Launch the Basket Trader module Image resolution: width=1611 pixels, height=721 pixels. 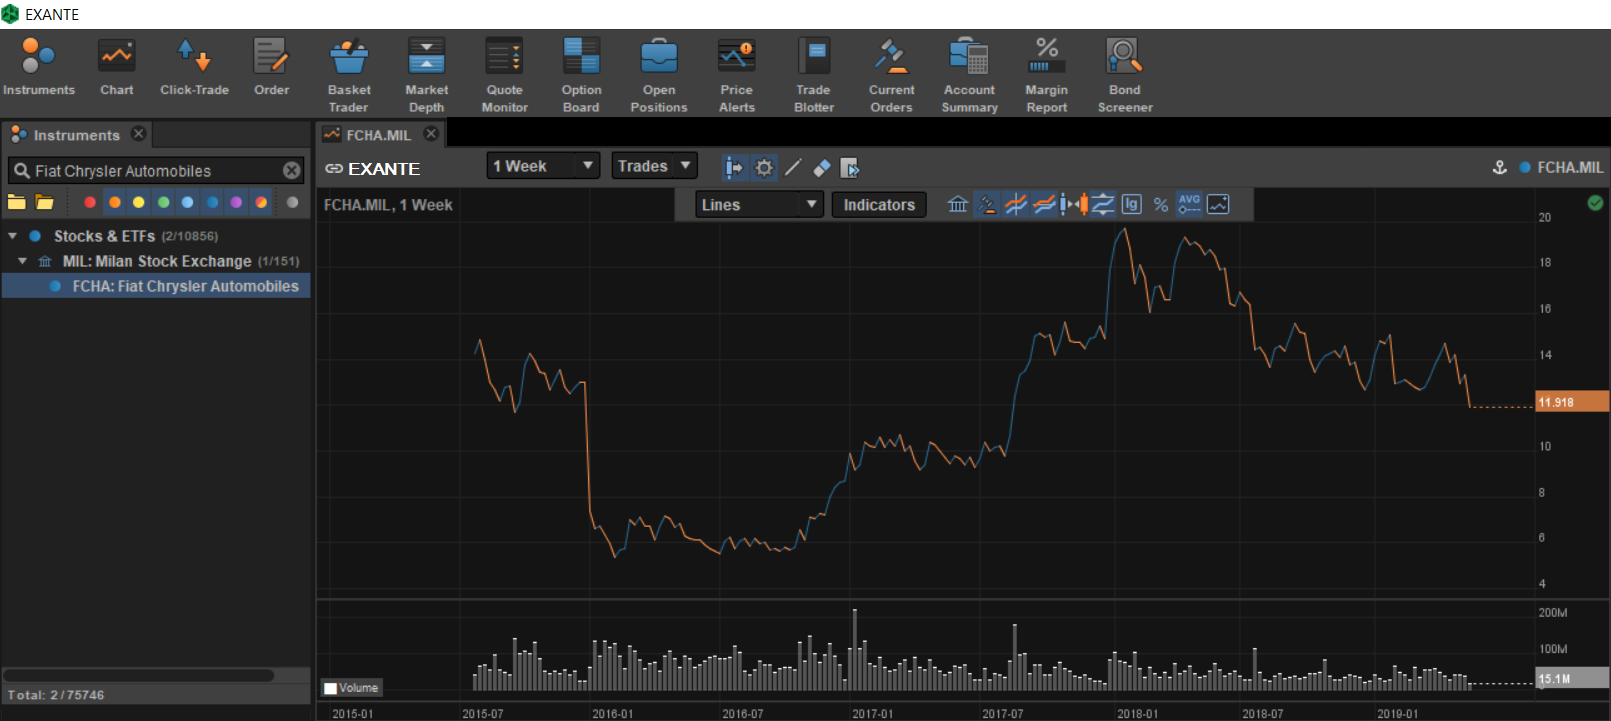click(349, 75)
